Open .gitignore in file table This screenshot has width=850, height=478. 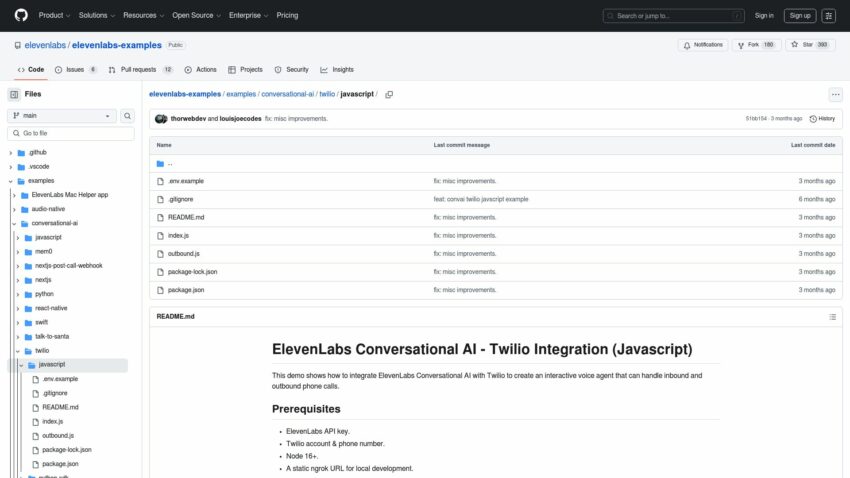click(181, 199)
